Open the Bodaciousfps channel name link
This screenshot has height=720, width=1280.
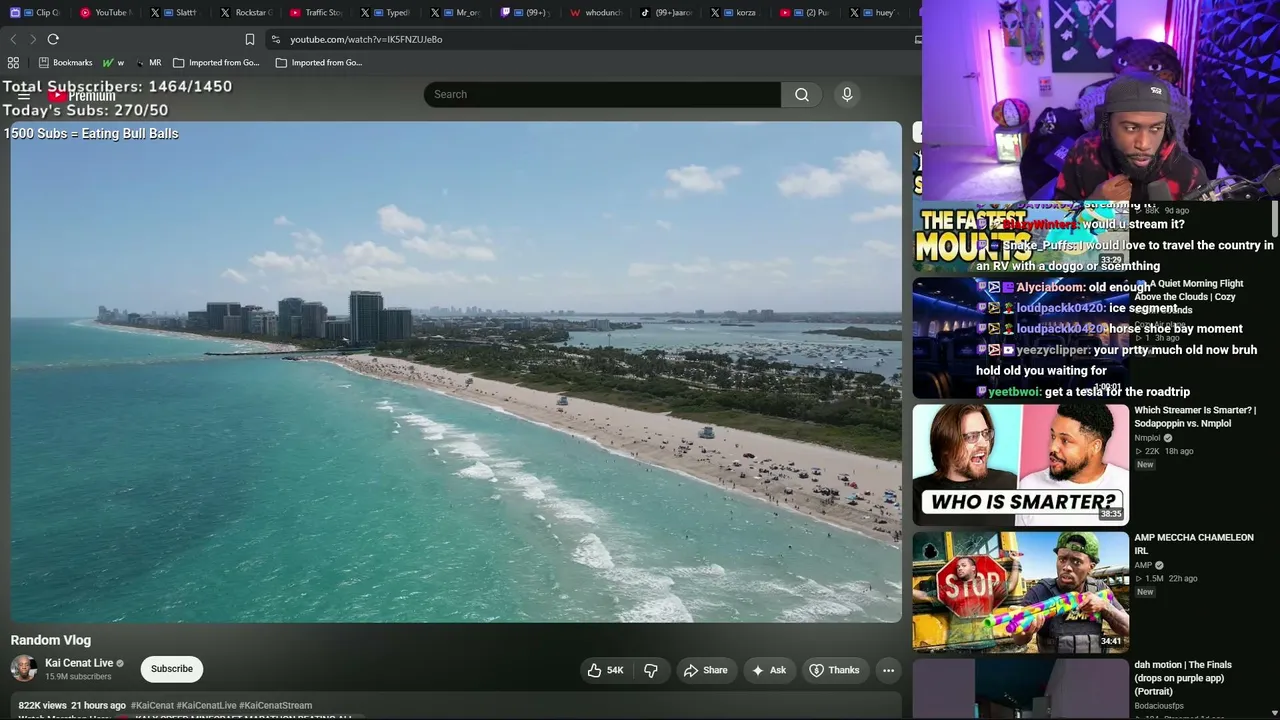pos(1160,706)
